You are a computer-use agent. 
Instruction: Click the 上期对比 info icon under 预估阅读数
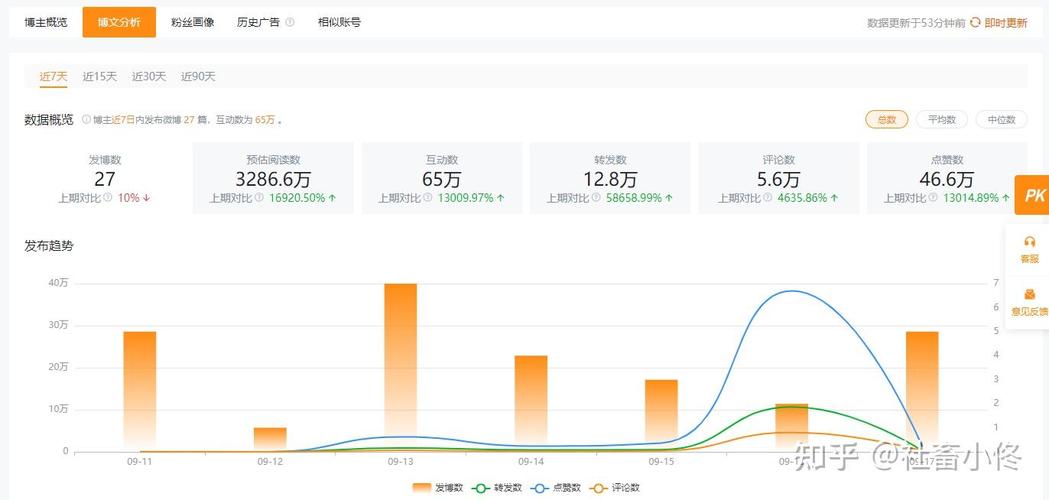point(259,198)
